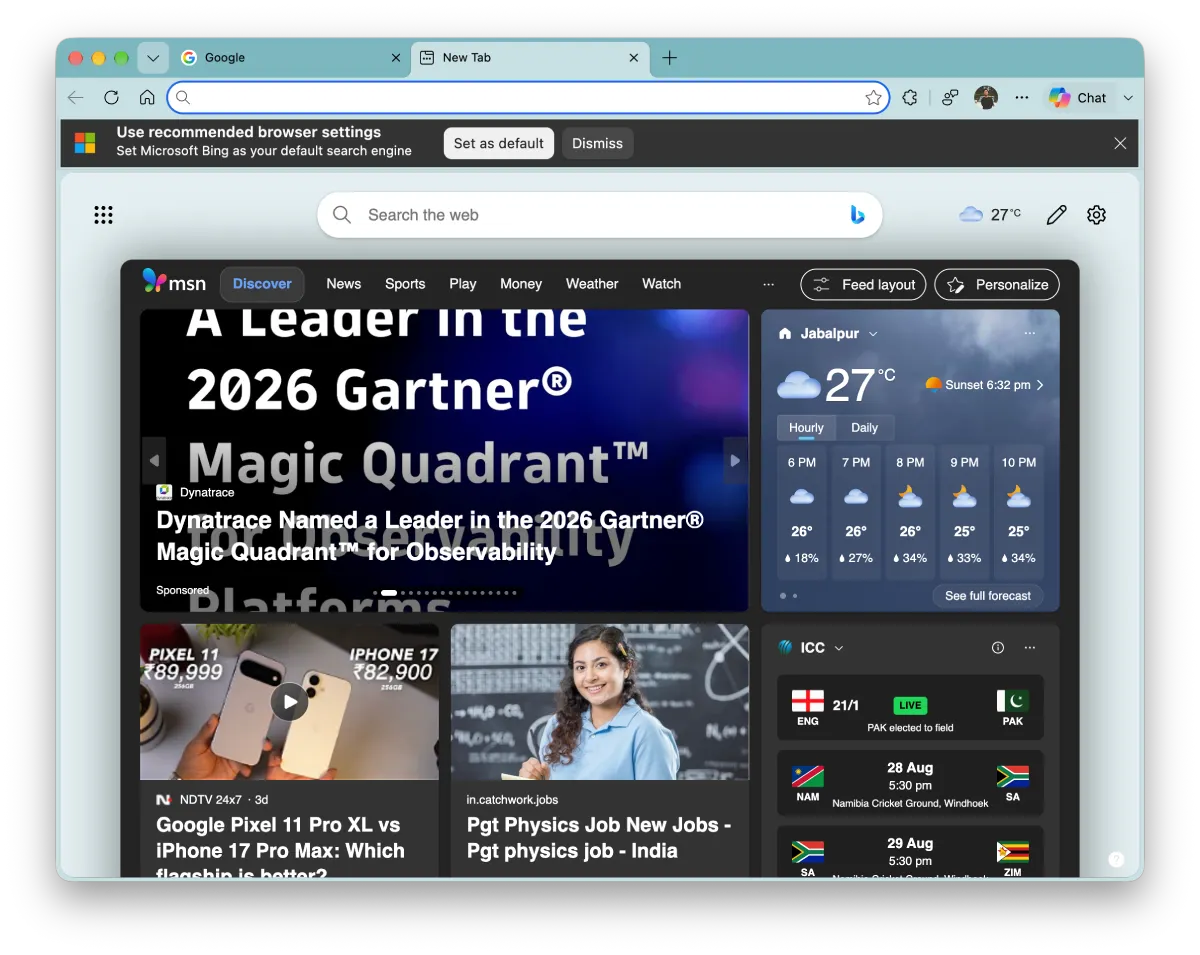Close the Google tab

[396, 58]
